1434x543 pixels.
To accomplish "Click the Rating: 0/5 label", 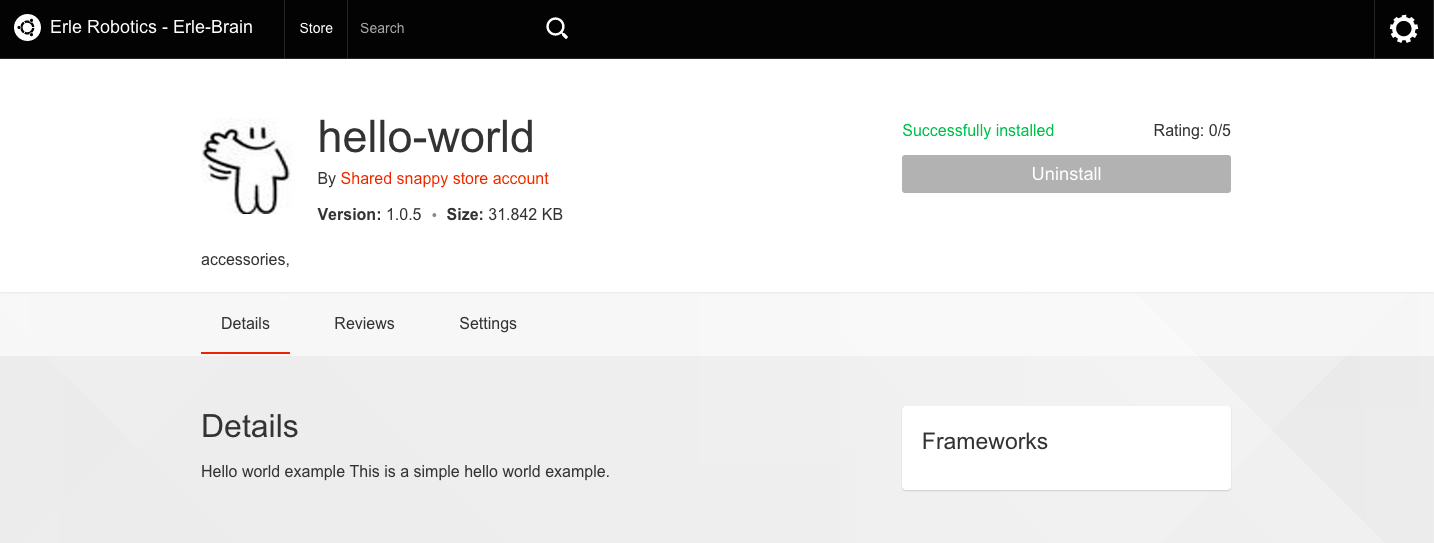I will click(x=1191, y=131).
